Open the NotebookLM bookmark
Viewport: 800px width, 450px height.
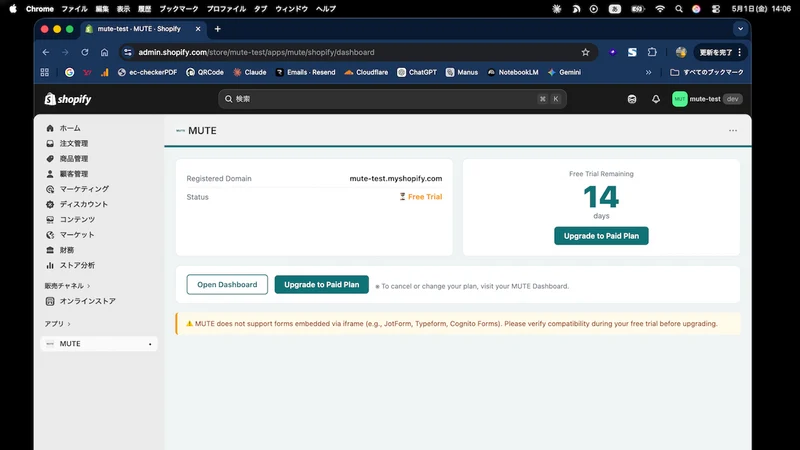512,72
